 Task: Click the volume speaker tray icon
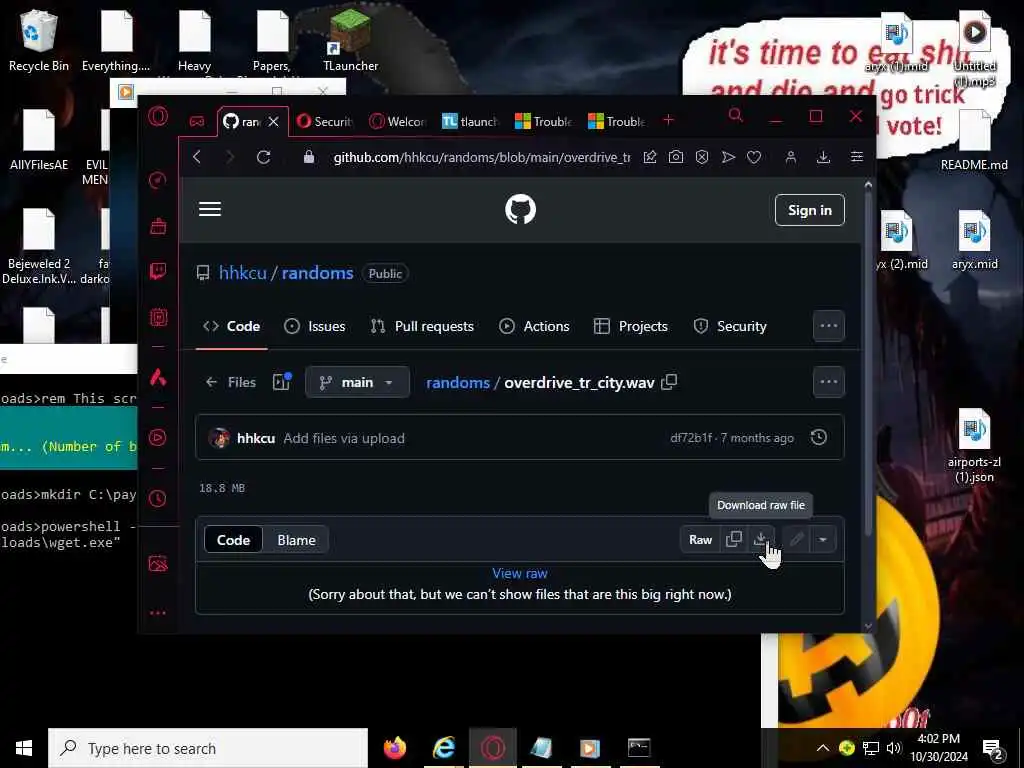[893, 748]
